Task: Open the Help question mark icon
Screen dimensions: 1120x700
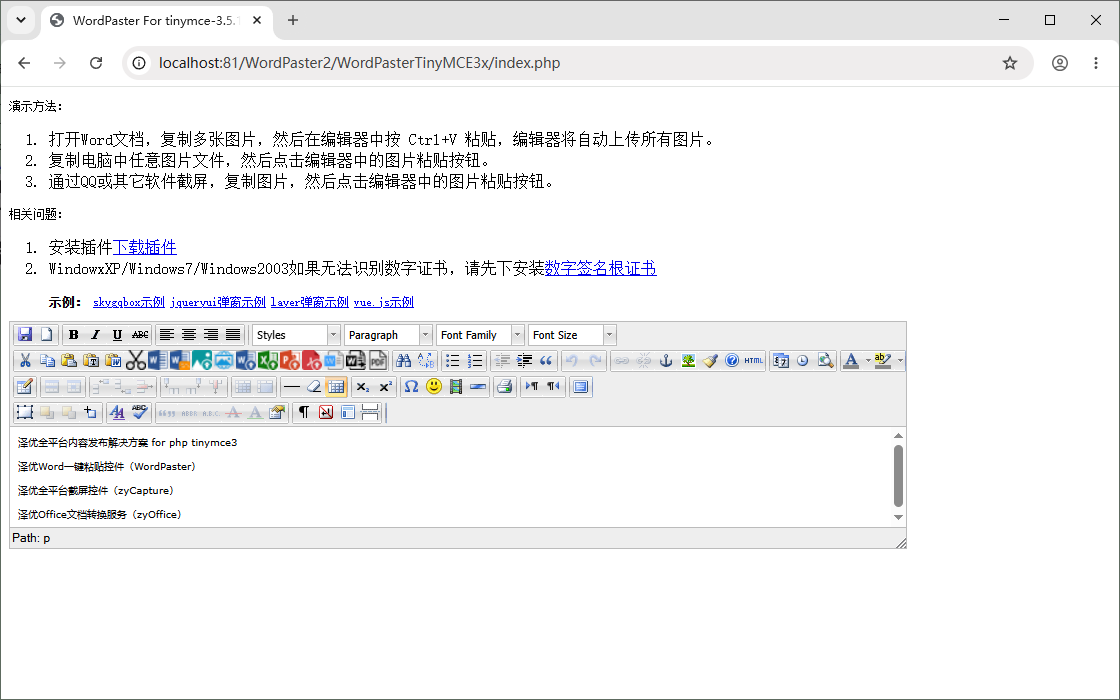Action: click(x=732, y=361)
